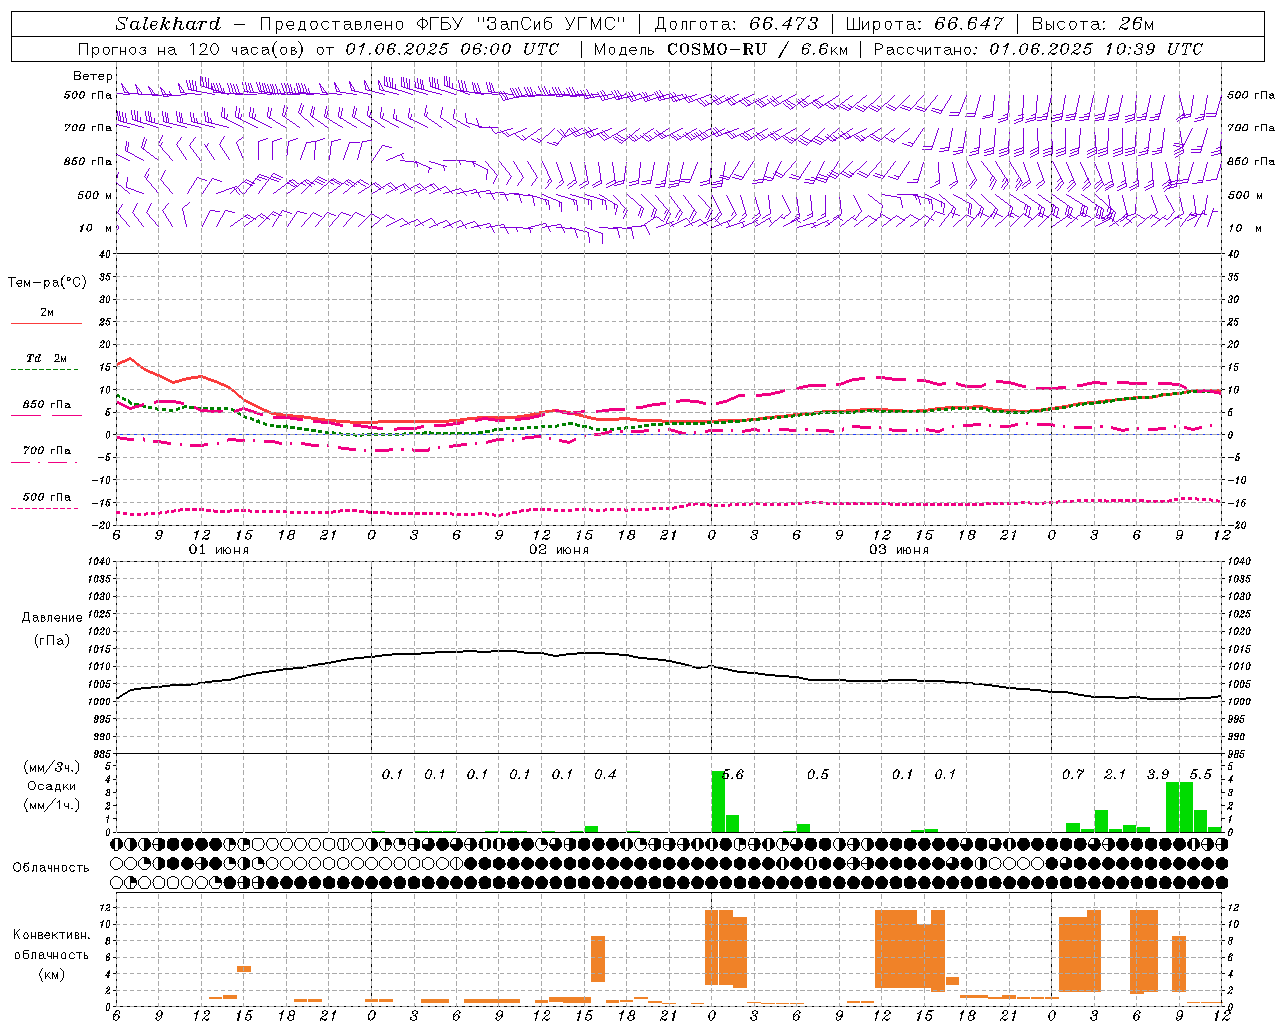Click the 850 гПа temperature legend entry

[x=46, y=405]
